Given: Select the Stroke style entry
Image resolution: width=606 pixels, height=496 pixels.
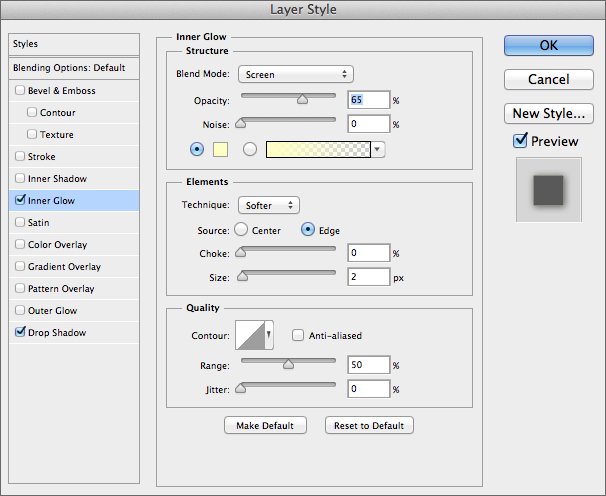Looking at the screenshot, I should coord(42,157).
